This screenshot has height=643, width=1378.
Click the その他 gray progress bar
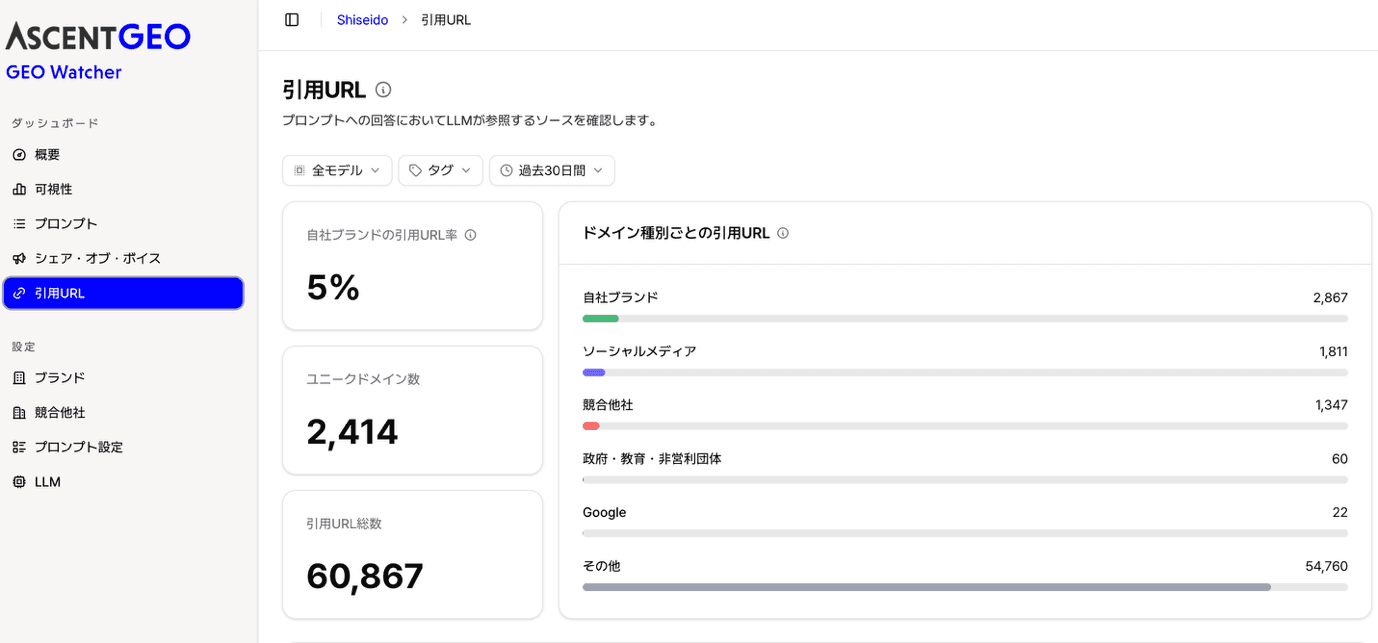coord(927,587)
